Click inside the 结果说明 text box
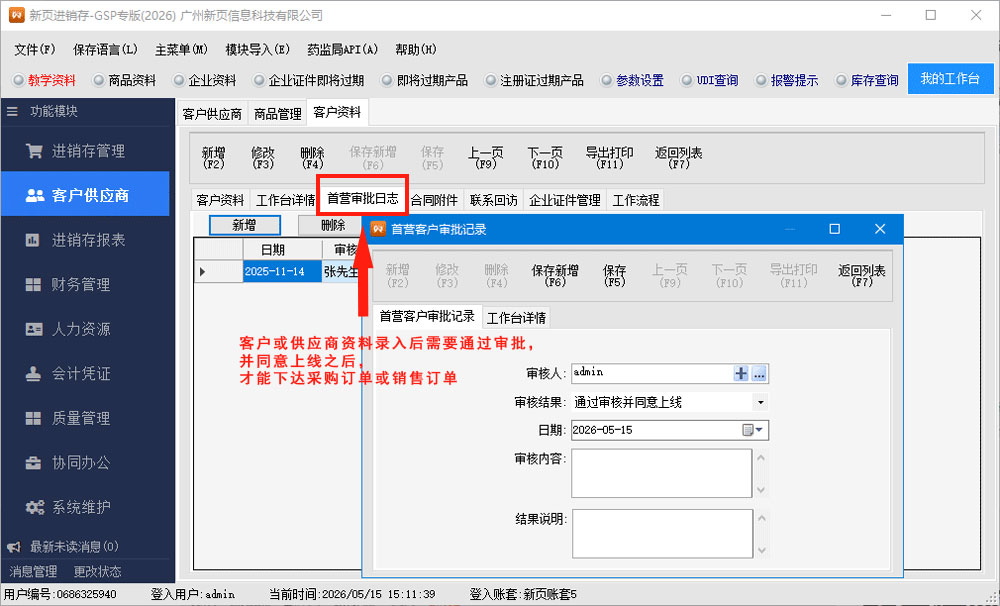The height and width of the screenshot is (606, 1000). [x=662, y=533]
